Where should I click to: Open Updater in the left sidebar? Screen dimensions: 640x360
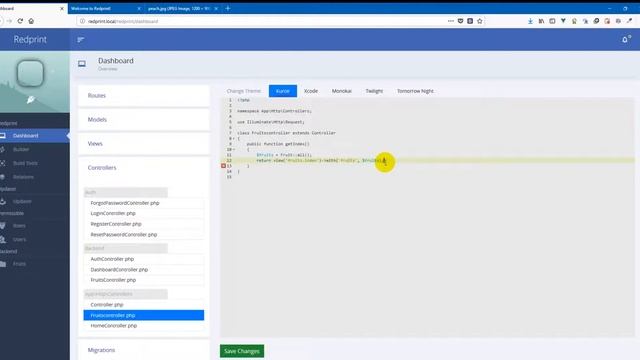(x=22, y=201)
